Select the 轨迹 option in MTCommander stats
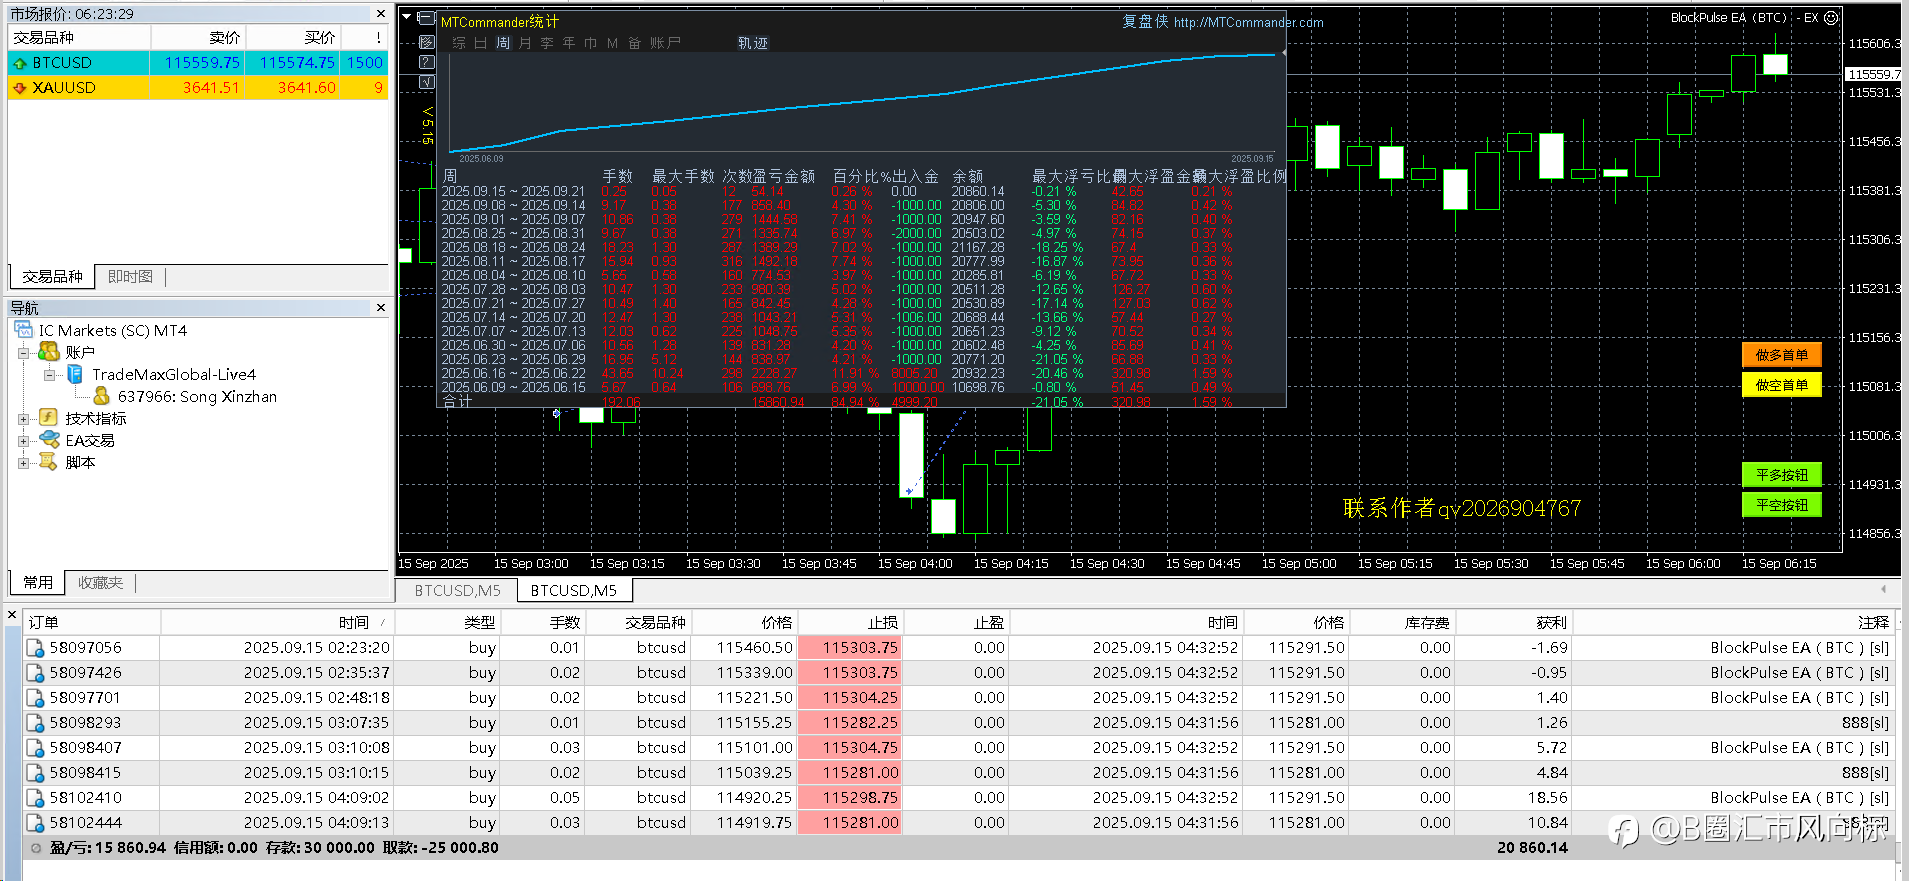Viewport: 1909px width, 881px height. [x=753, y=43]
